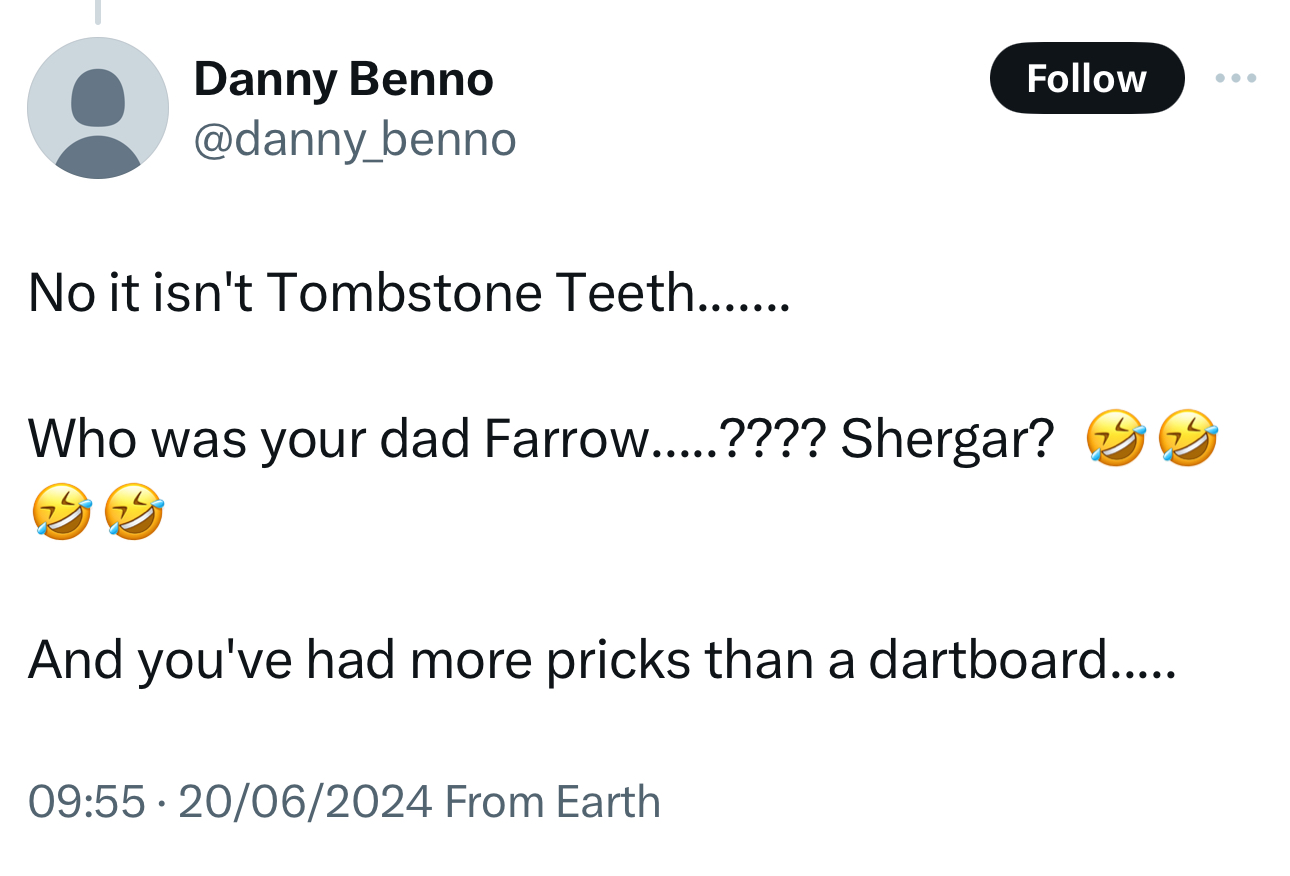Click the 20/06/2024 post date
The width and height of the screenshot is (1290, 876).
pyautogui.click(x=305, y=802)
